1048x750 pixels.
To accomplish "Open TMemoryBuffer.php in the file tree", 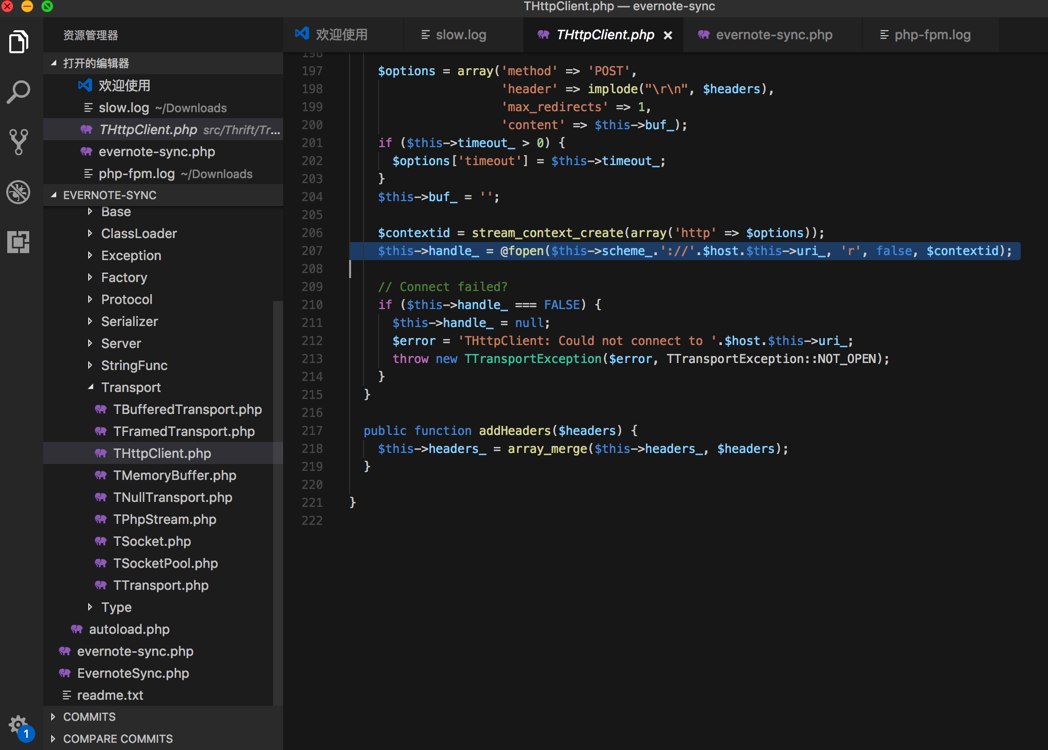I will tap(174, 475).
